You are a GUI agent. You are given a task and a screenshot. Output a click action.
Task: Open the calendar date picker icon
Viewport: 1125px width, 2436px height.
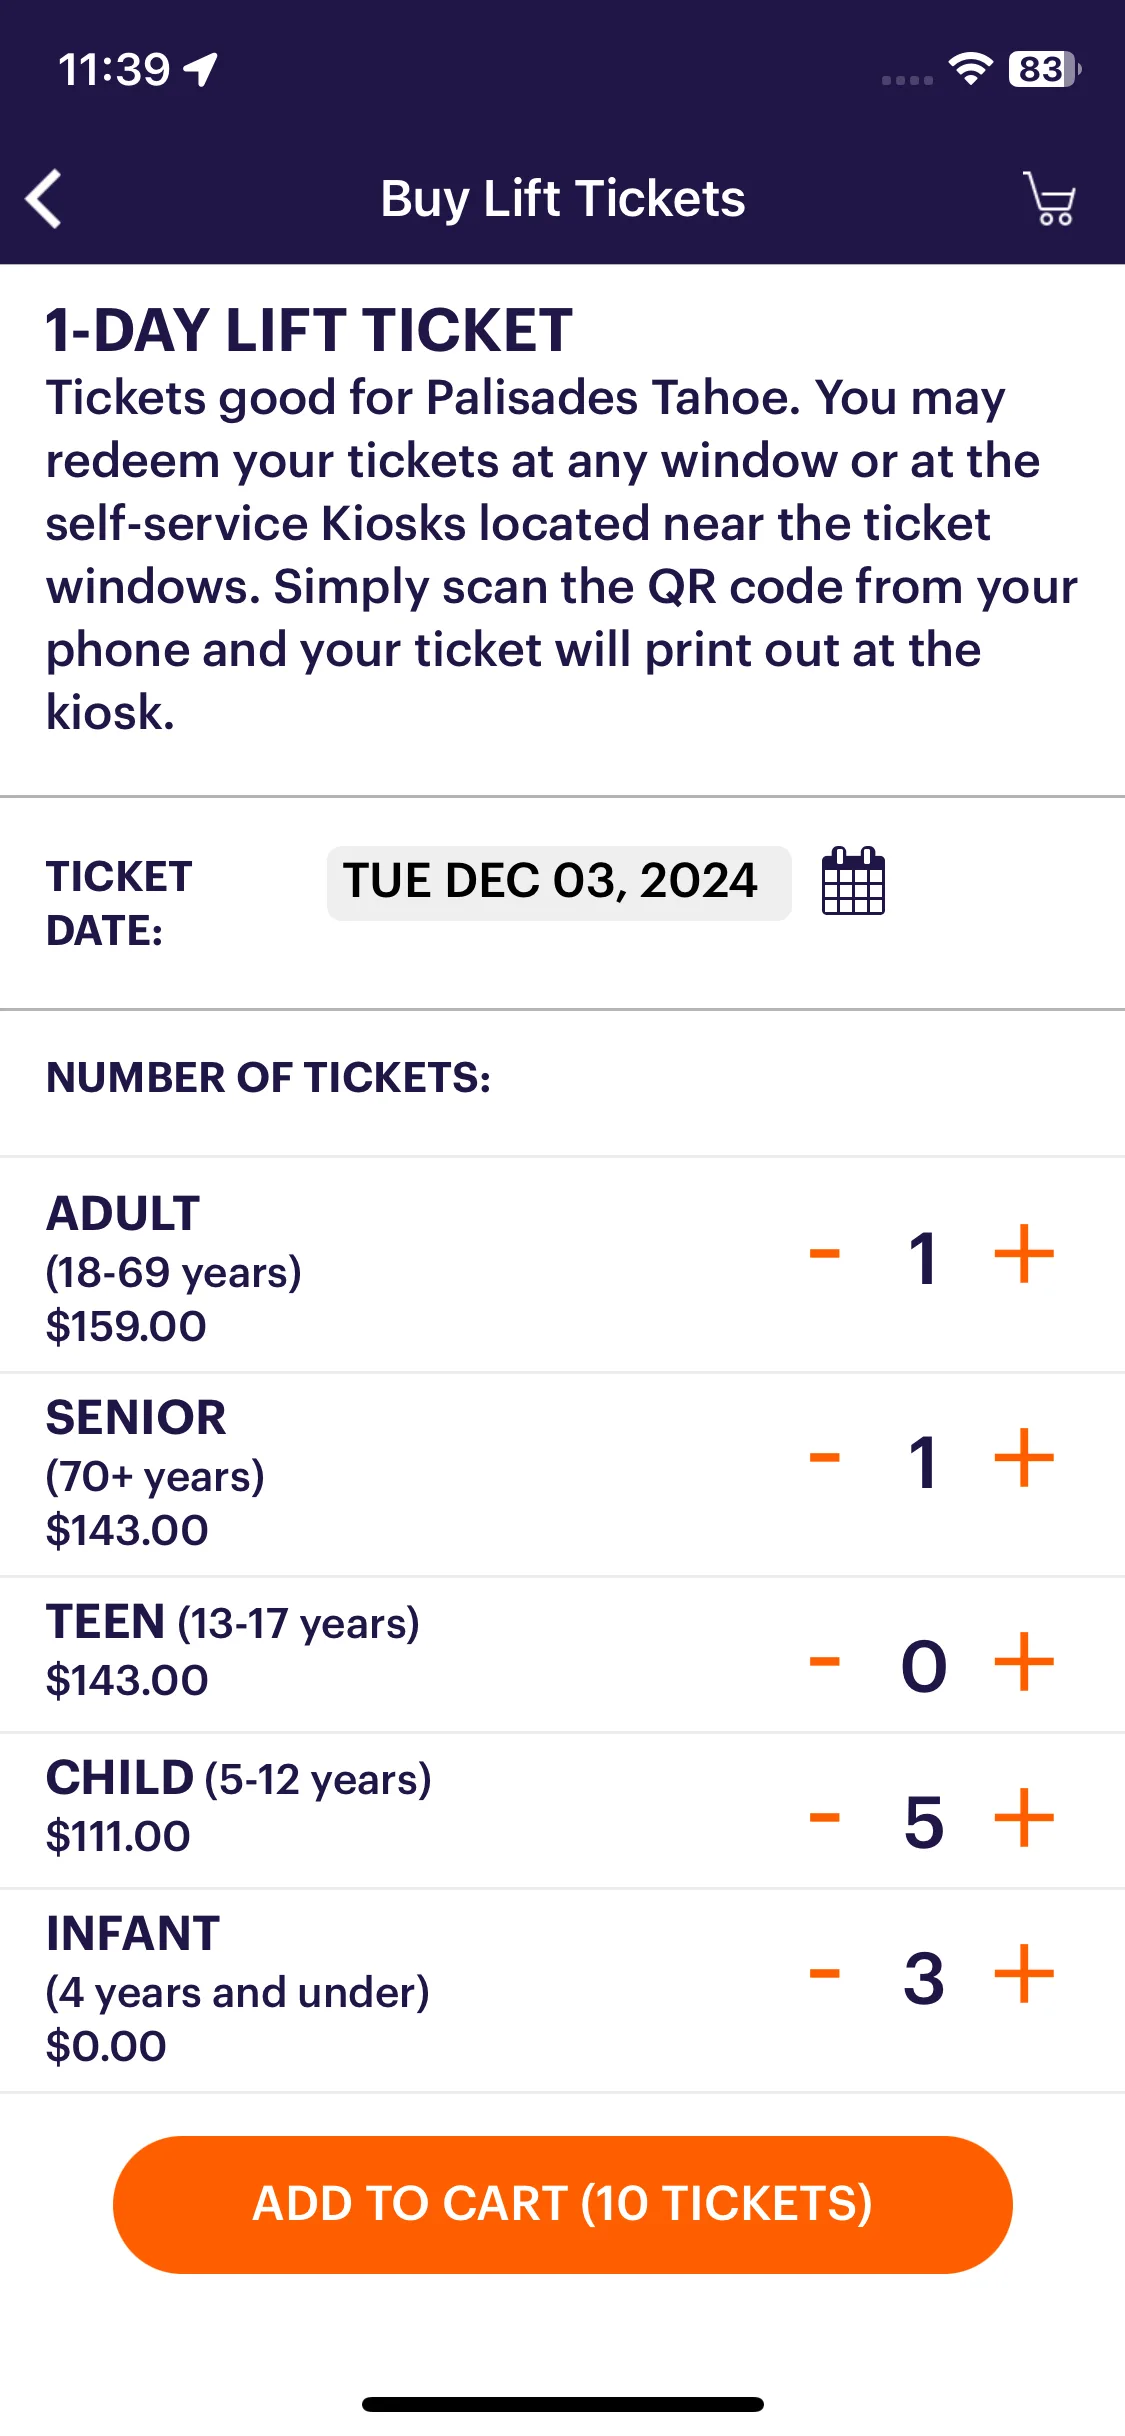click(853, 881)
